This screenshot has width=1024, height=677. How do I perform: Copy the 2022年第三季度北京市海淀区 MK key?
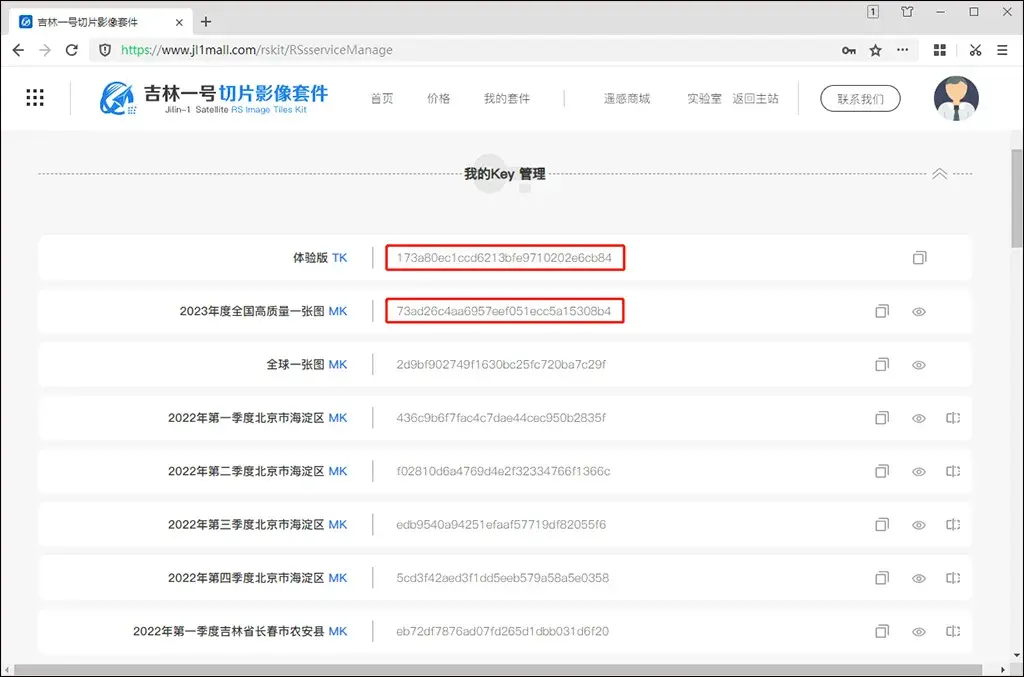click(882, 524)
